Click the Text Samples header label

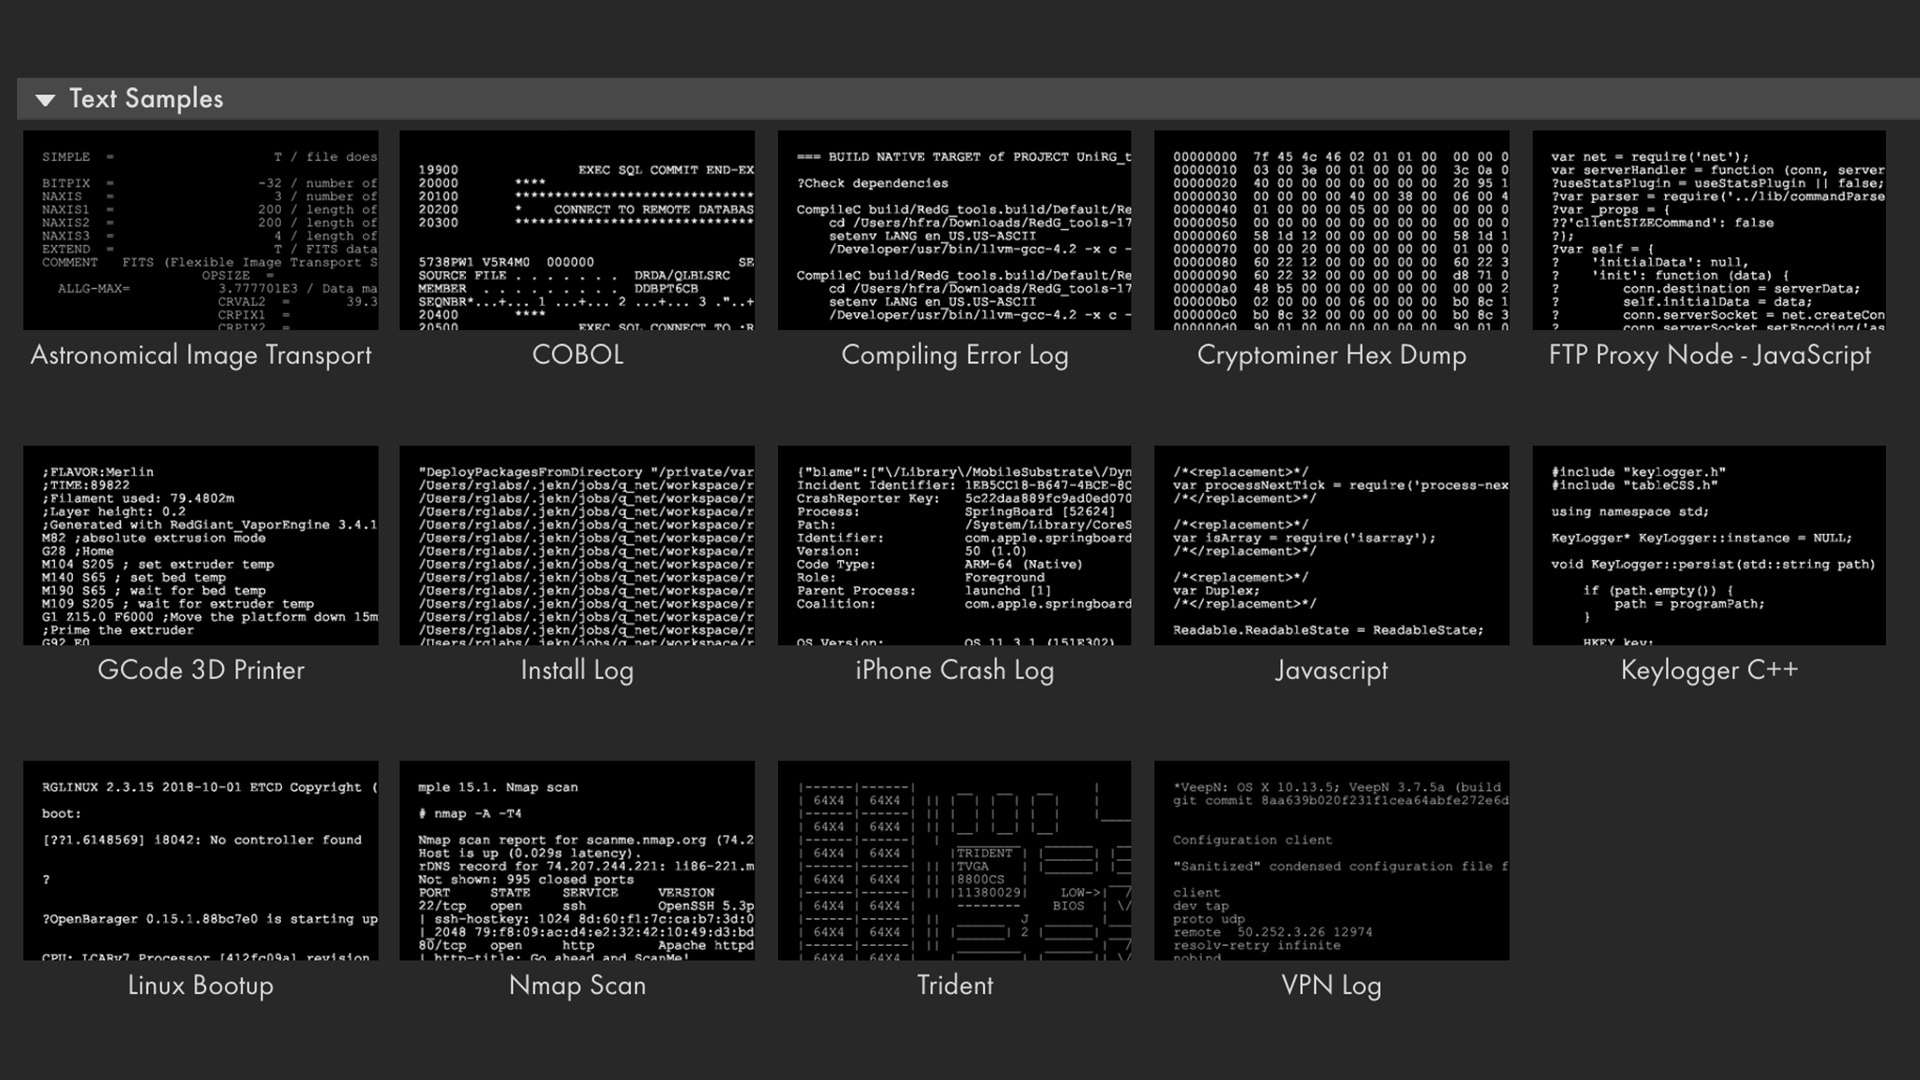[146, 99]
